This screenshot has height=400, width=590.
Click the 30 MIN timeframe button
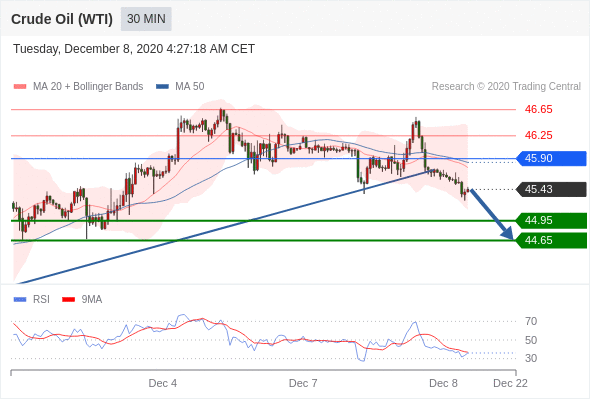[x=146, y=19]
